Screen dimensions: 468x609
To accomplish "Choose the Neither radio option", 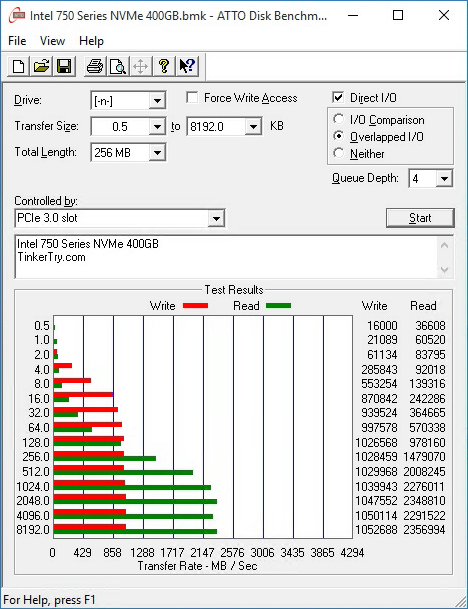I will click(x=338, y=153).
